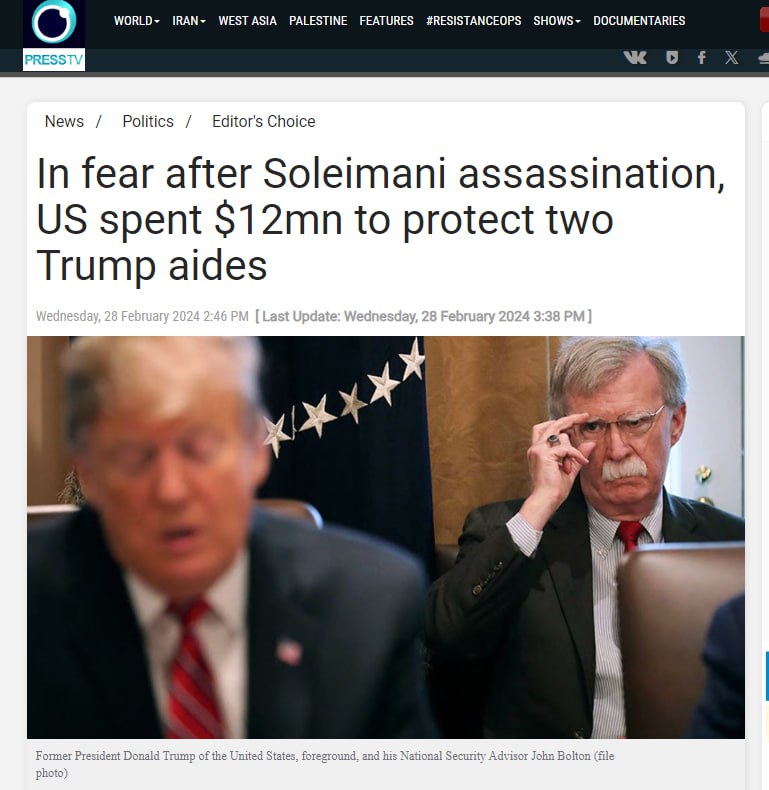Expand the IRAN dropdown menu
This screenshot has height=790, width=769.
(189, 21)
